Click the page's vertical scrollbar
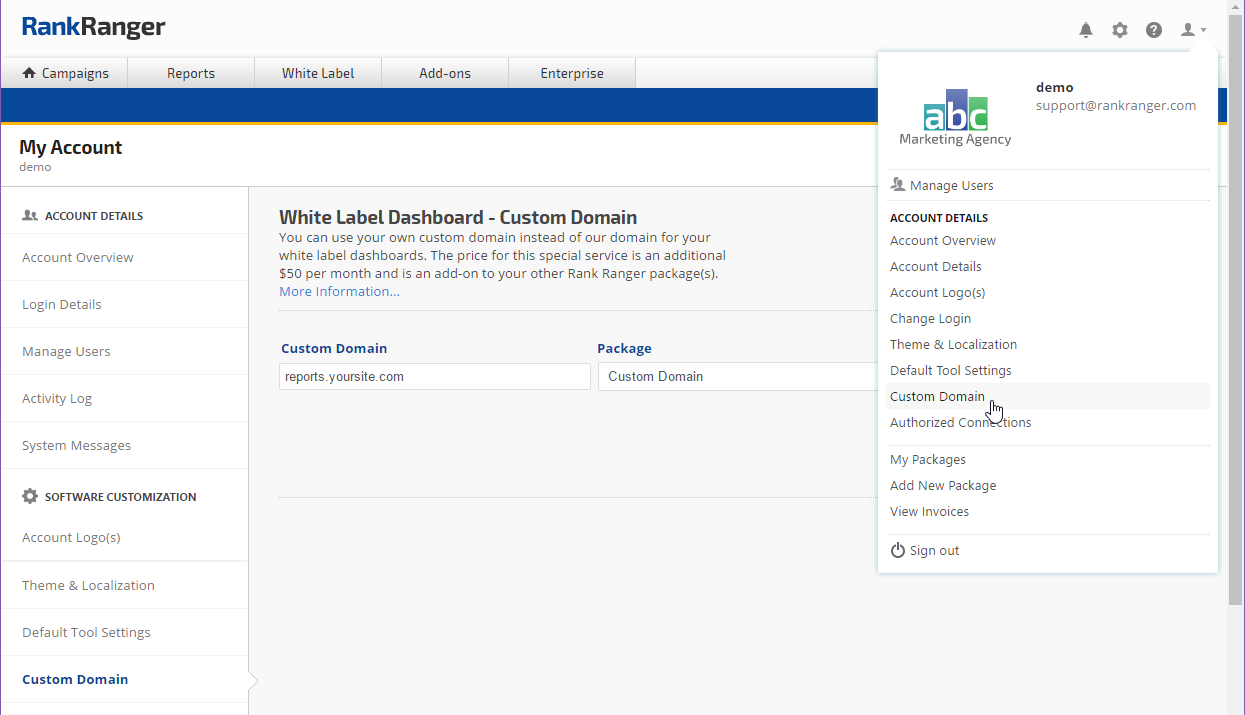This screenshot has width=1245, height=715. (x=1236, y=300)
